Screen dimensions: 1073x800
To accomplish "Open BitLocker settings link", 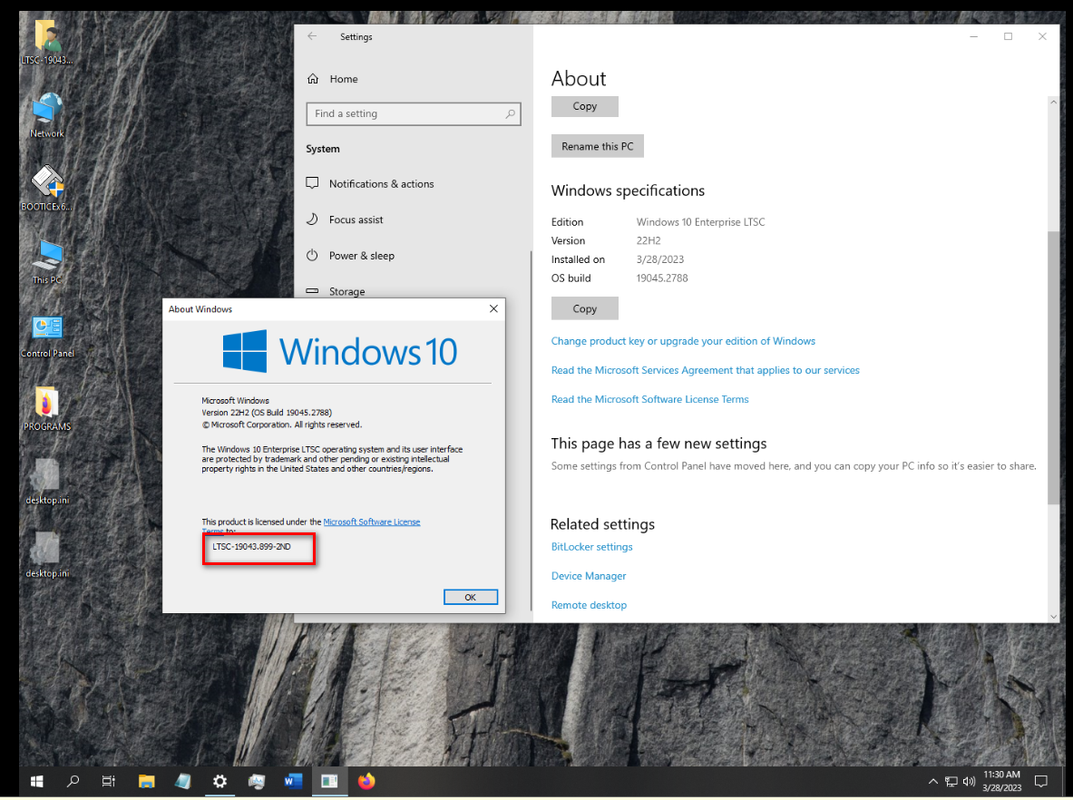I will (x=591, y=546).
